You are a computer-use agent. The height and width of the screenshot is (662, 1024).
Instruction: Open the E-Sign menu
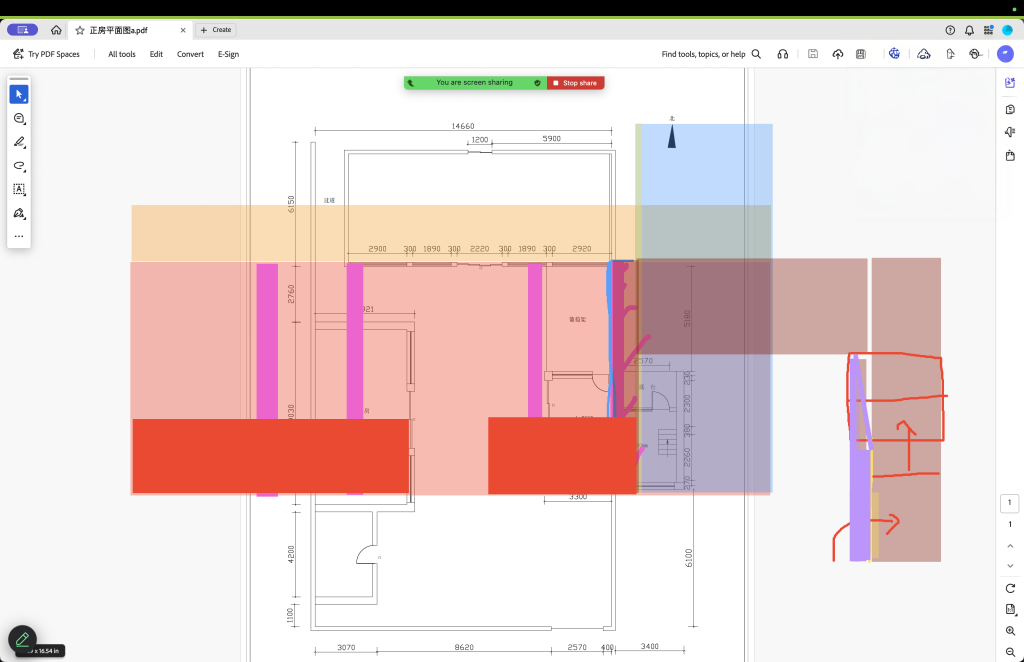pos(228,54)
